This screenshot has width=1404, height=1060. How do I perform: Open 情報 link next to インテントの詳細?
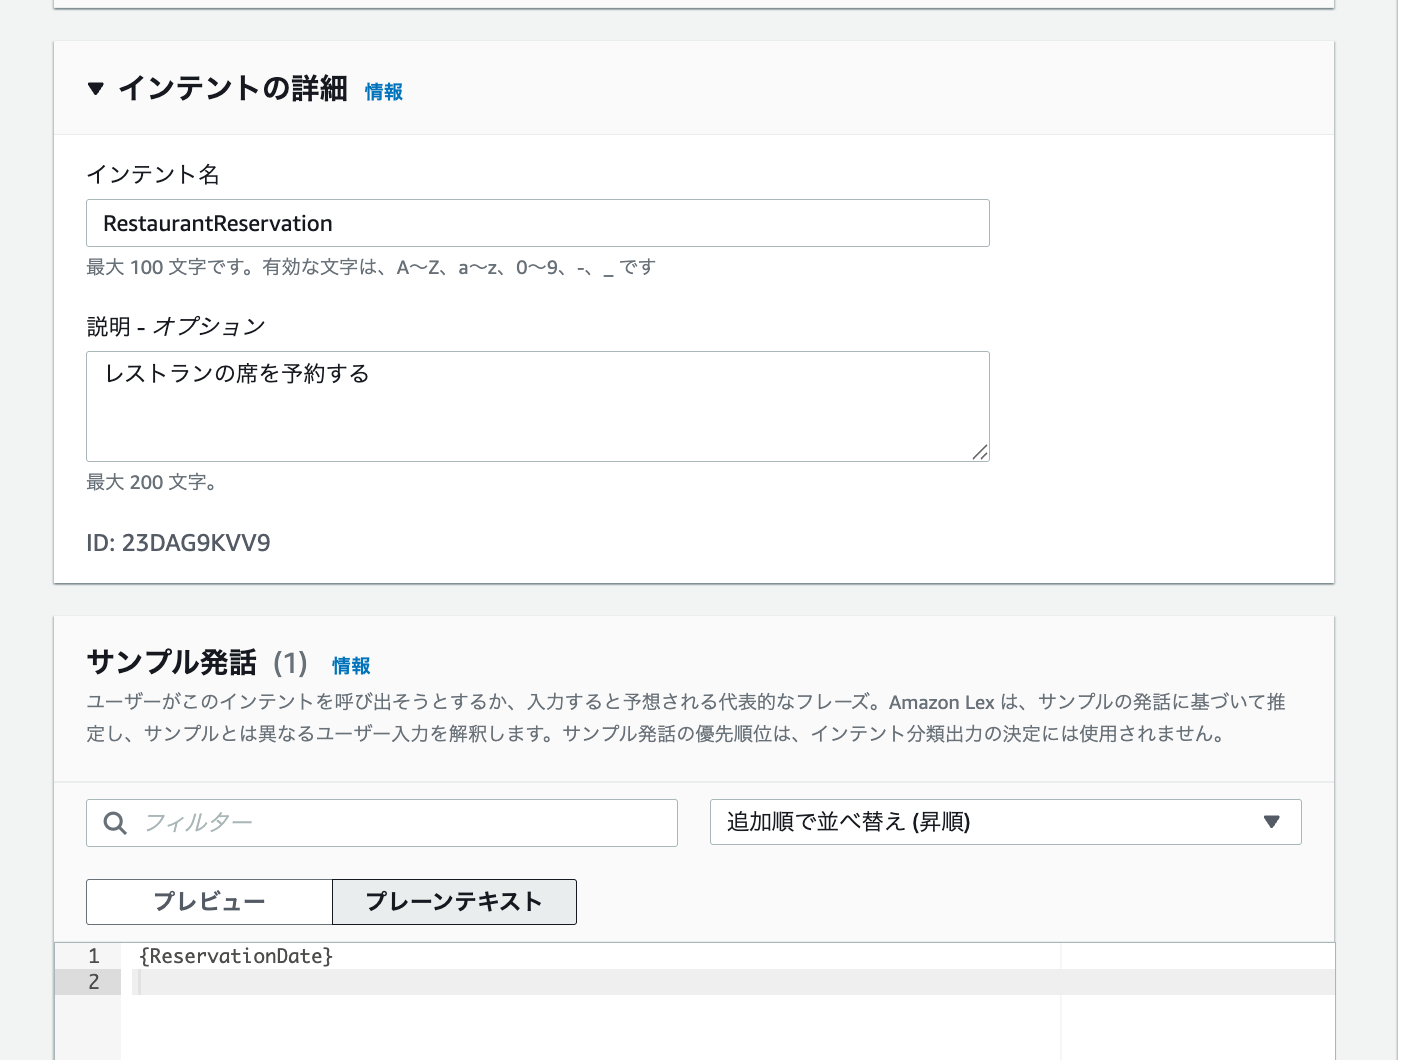384,92
